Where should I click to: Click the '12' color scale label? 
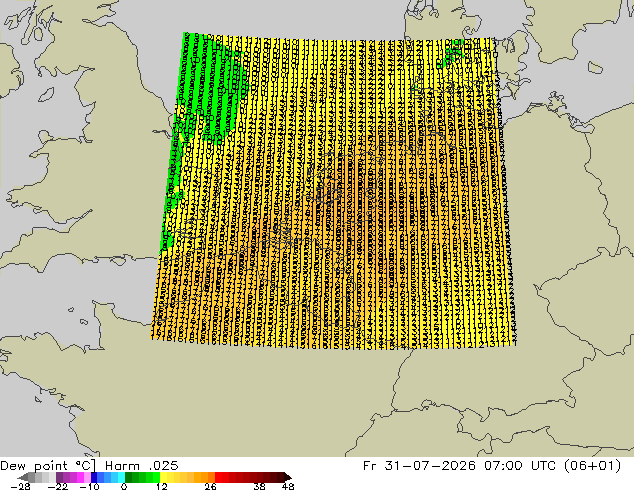162,486
